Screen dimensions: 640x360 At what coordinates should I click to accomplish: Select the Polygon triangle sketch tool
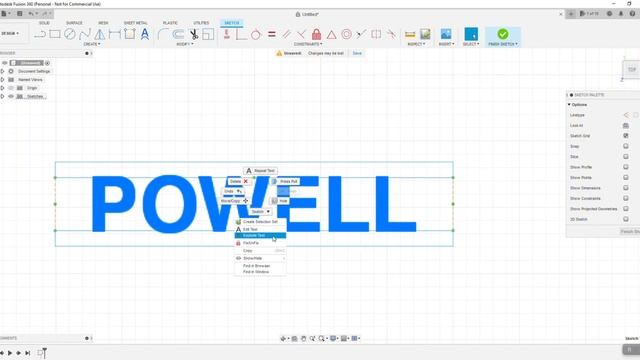pyautogui.click(x=100, y=34)
